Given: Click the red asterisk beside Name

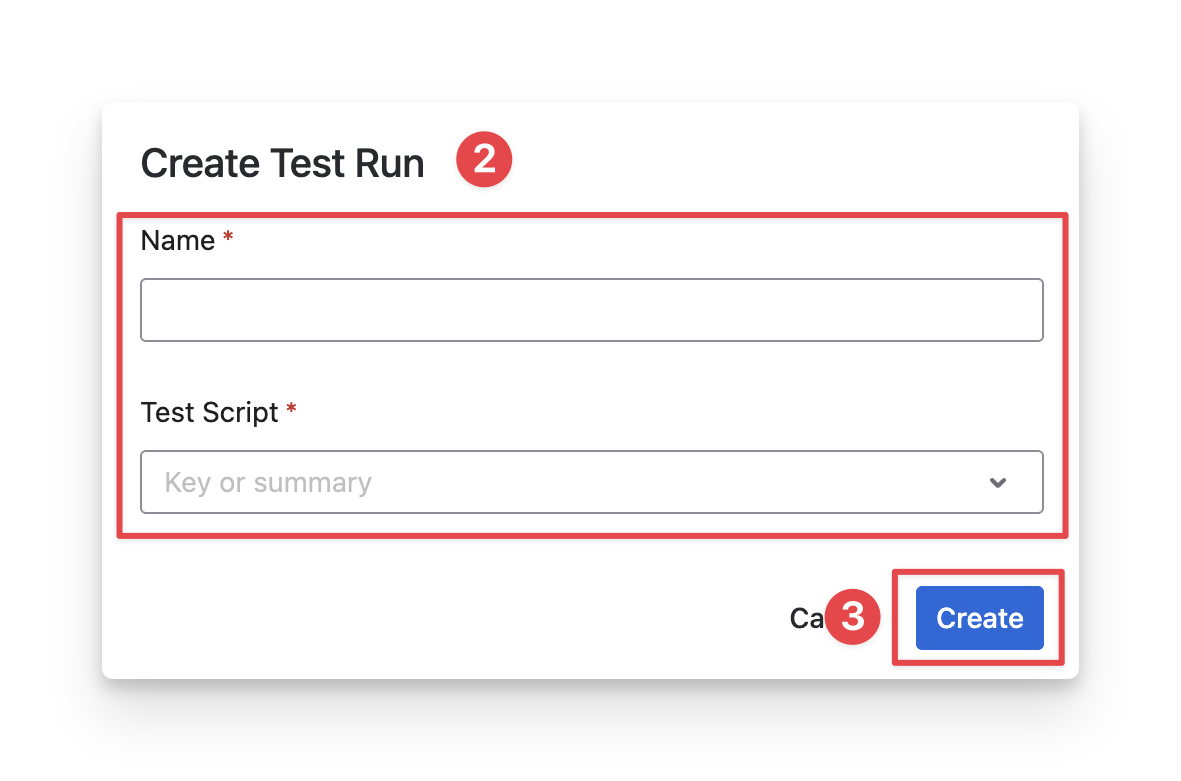Looking at the screenshot, I should pyautogui.click(x=228, y=239).
